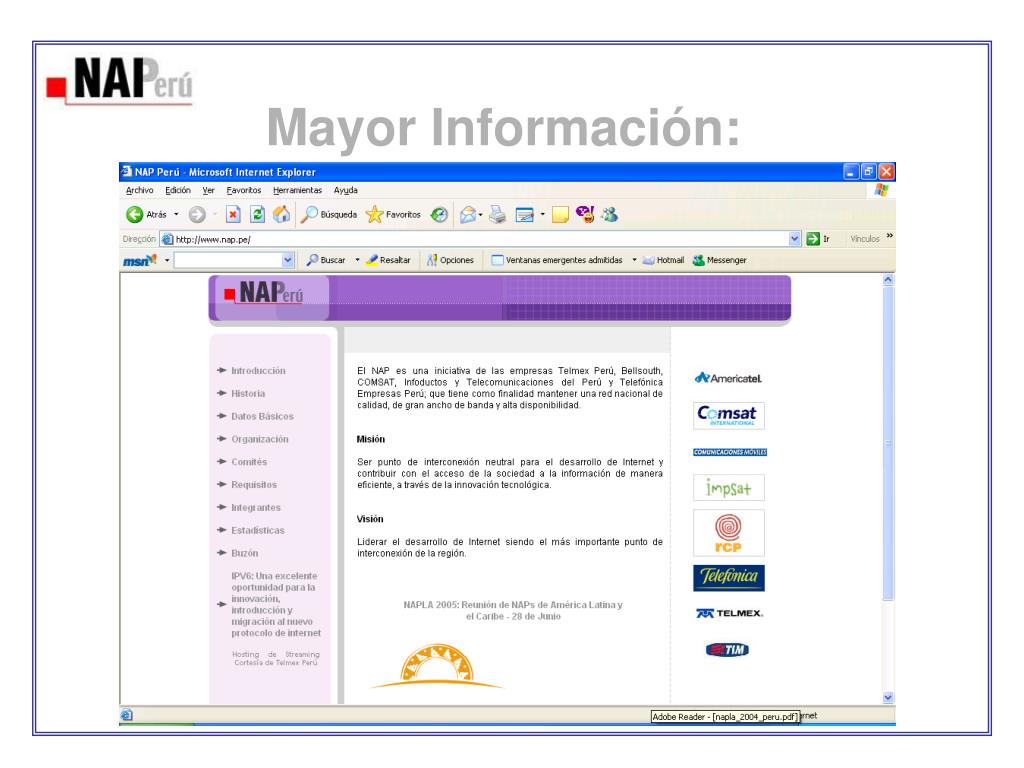Open the Introducción link
1024x768 pixels.
point(258,370)
